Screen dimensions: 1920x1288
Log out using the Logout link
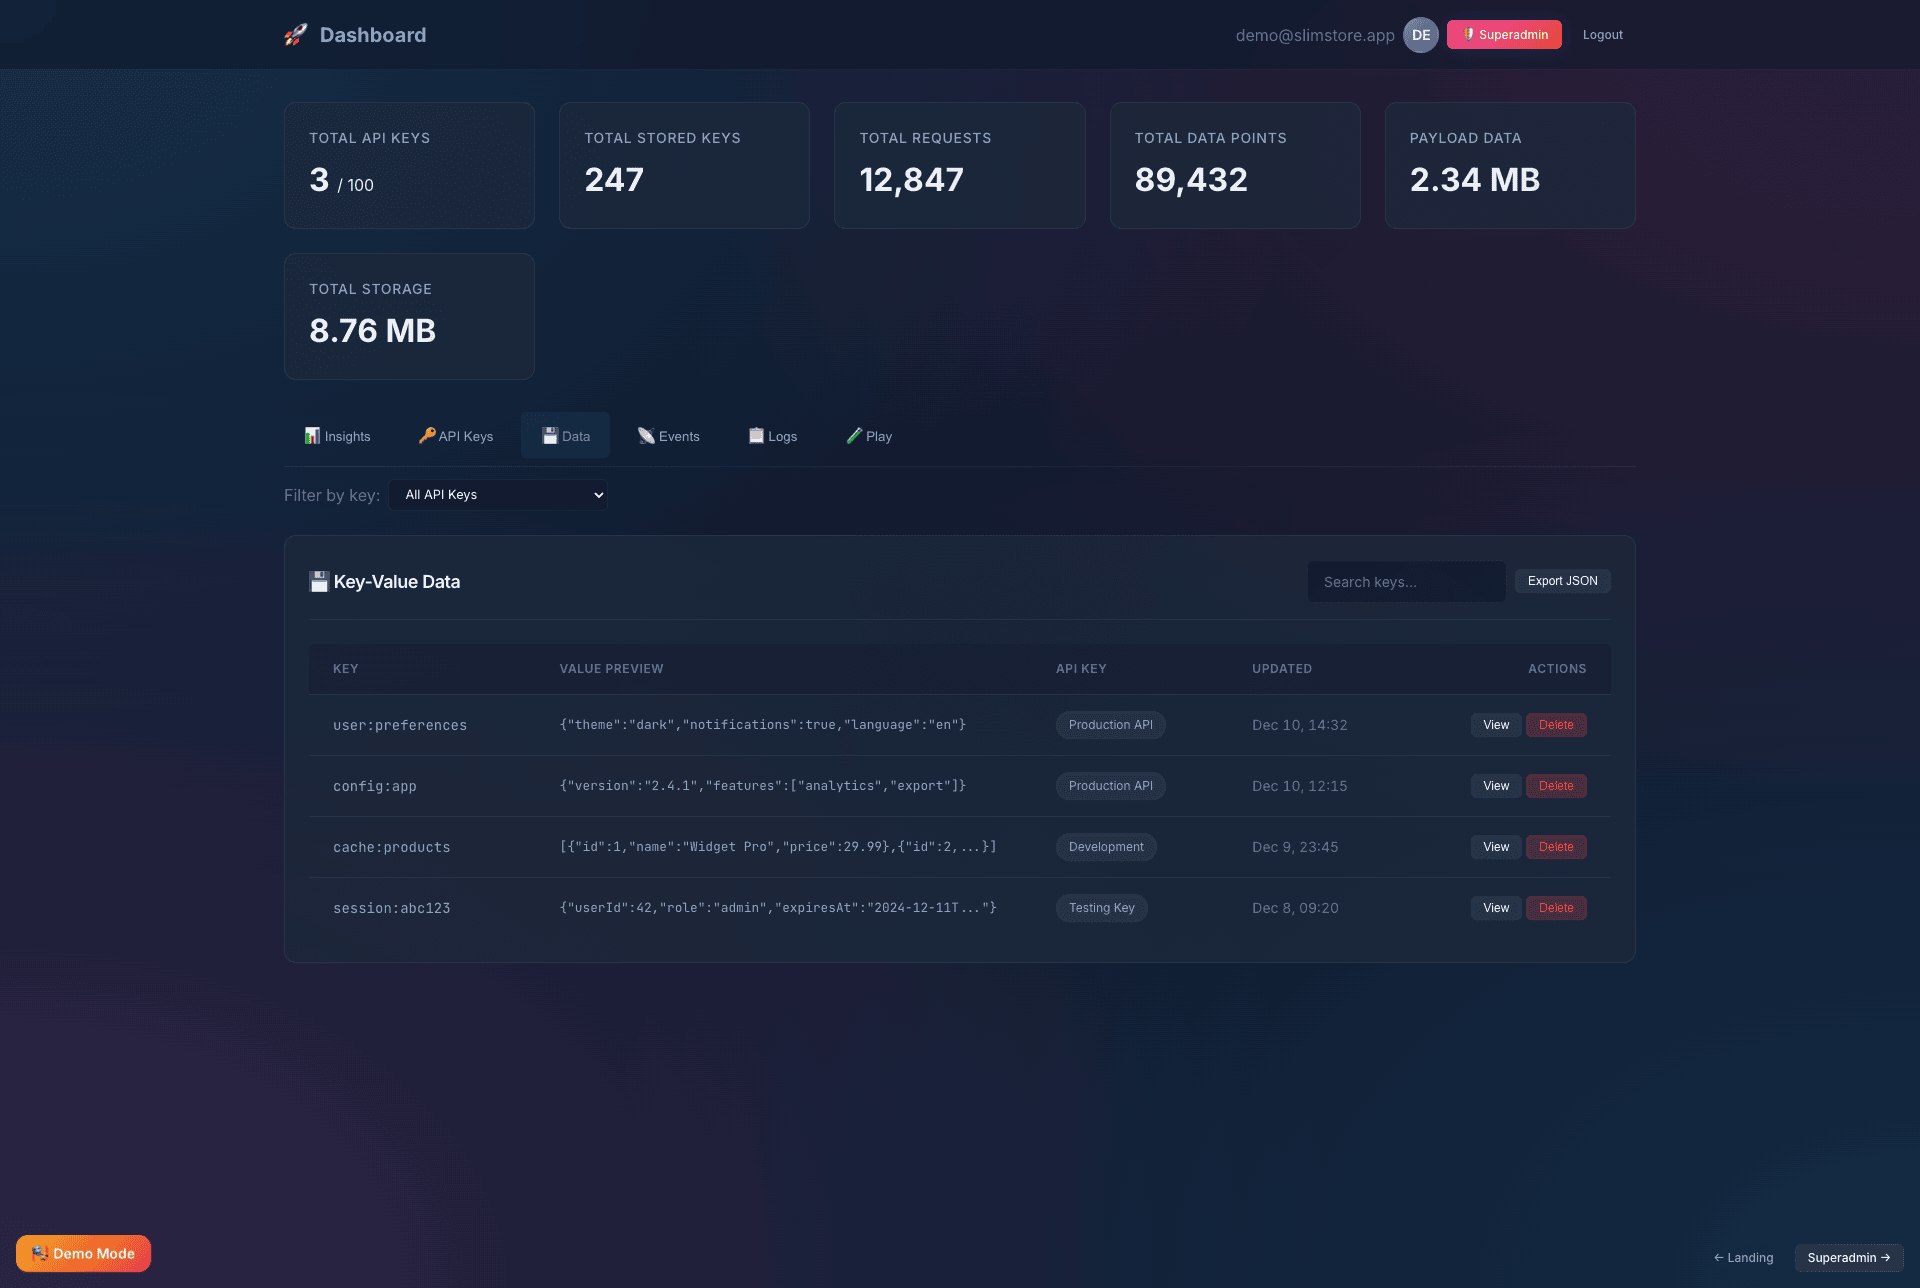pos(1602,35)
